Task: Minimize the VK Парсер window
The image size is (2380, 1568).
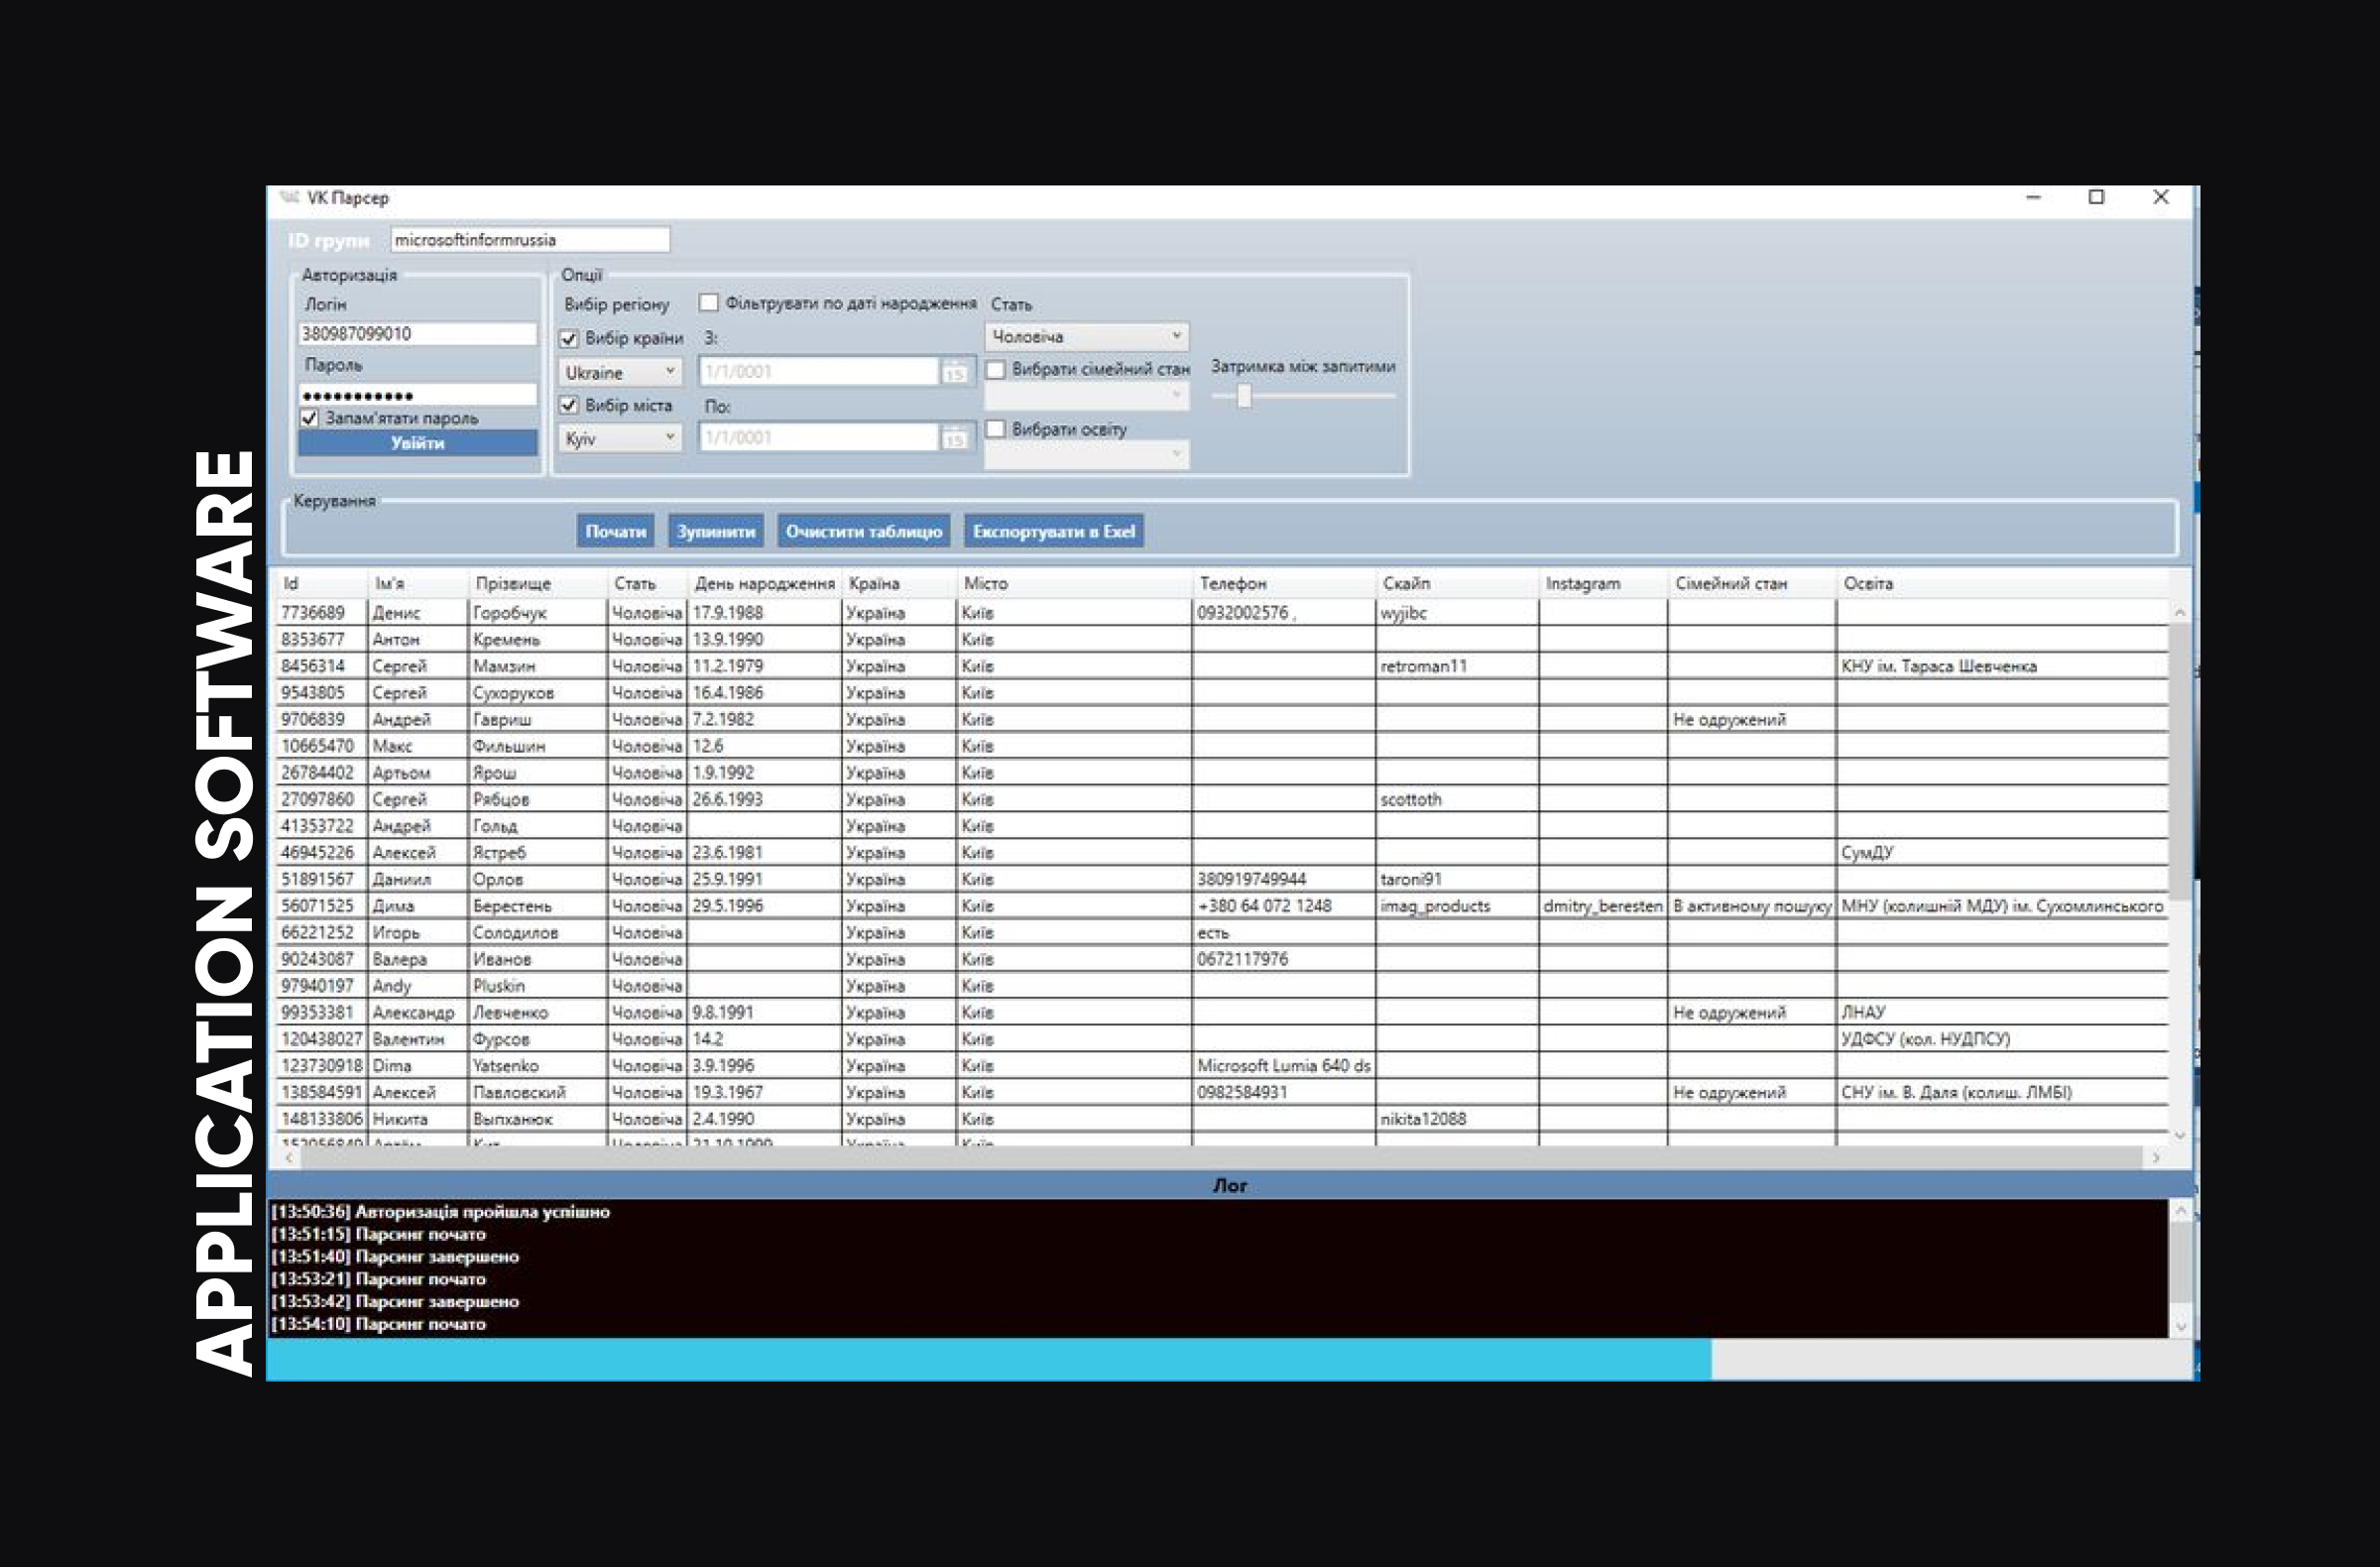Action: coord(2033,197)
